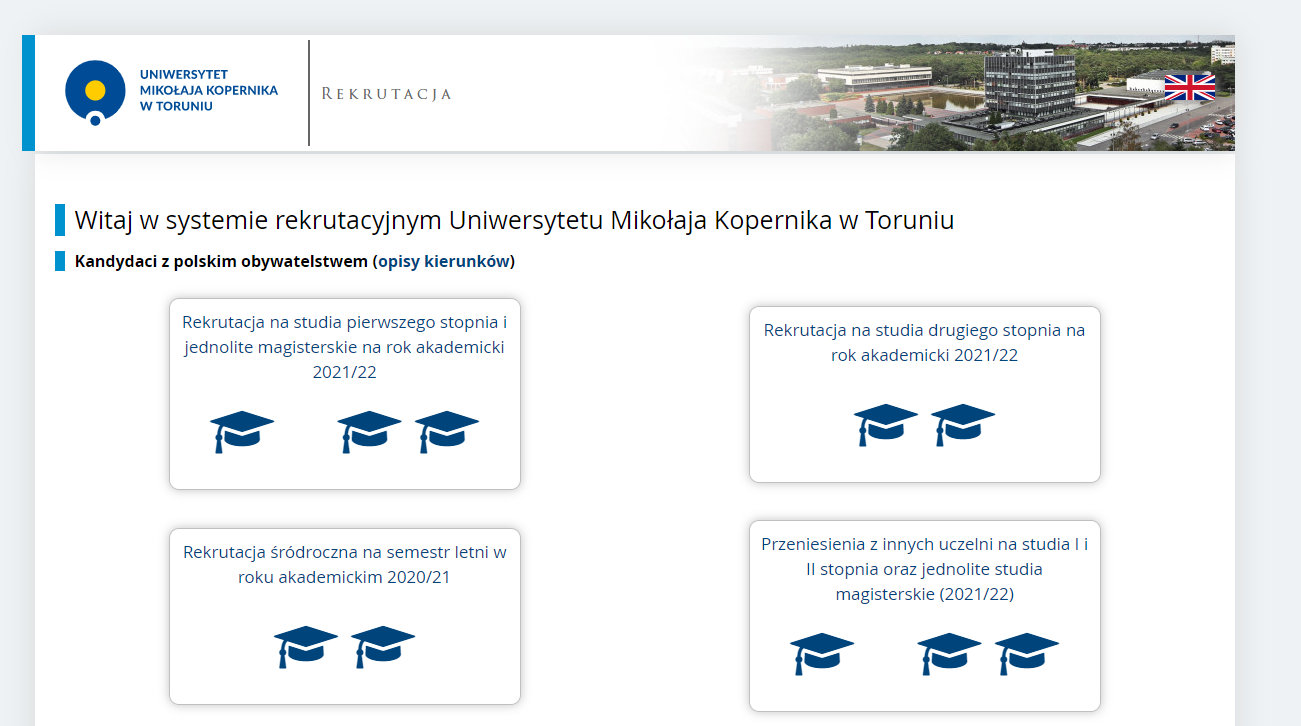Click middle graduation cap in transfers card
The width and height of the screenshot is (1301, 726).
[x=949, y=654]
